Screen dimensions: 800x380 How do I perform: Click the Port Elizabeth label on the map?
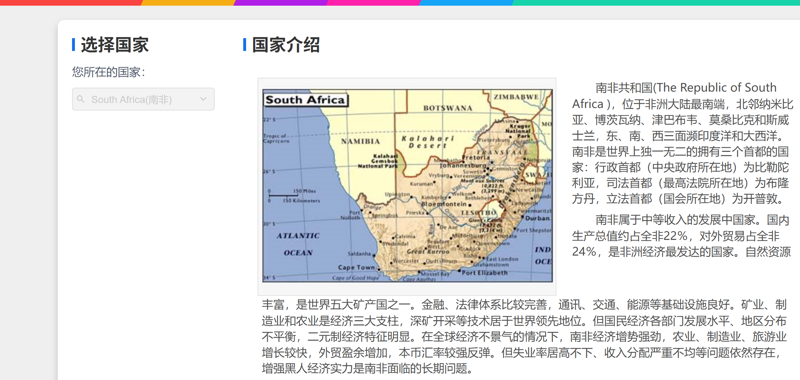tap(484, 273)
